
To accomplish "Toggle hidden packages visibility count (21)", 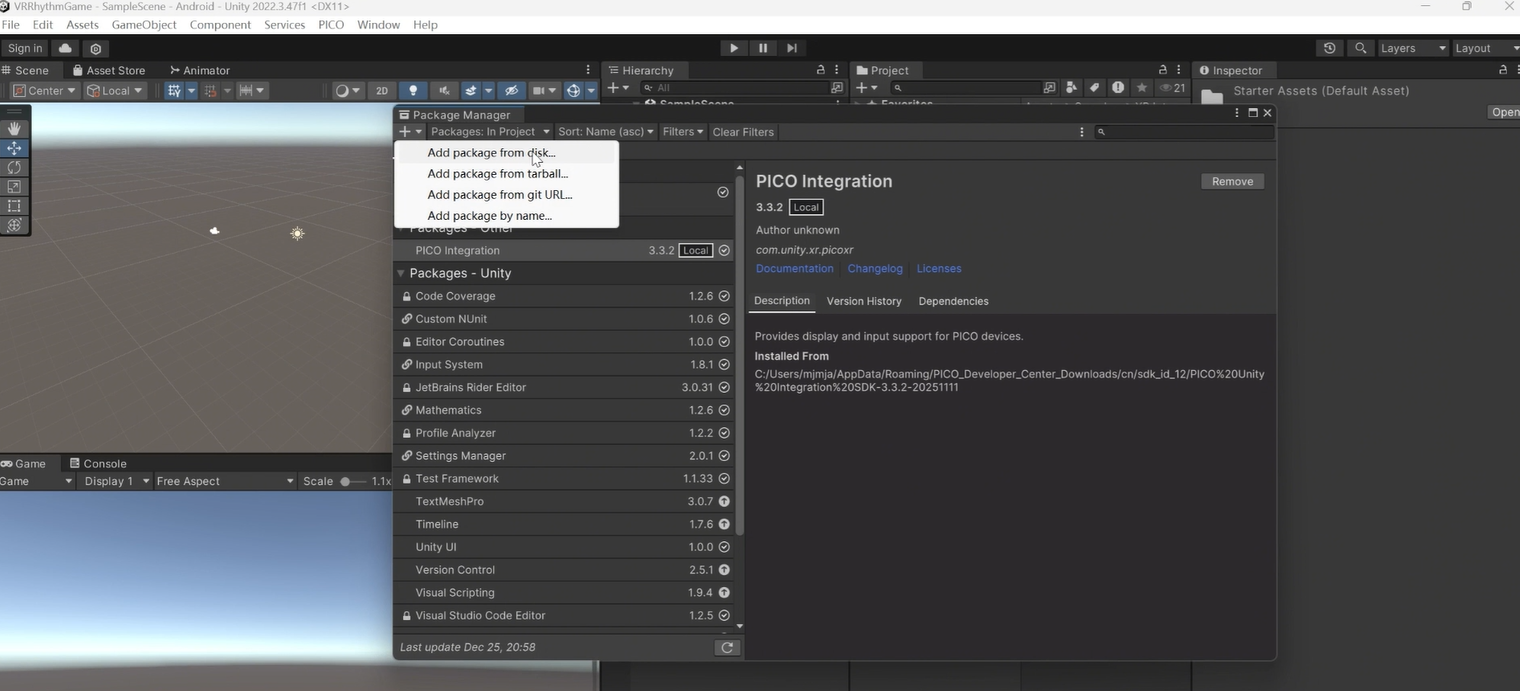I will click(1173, 88).
